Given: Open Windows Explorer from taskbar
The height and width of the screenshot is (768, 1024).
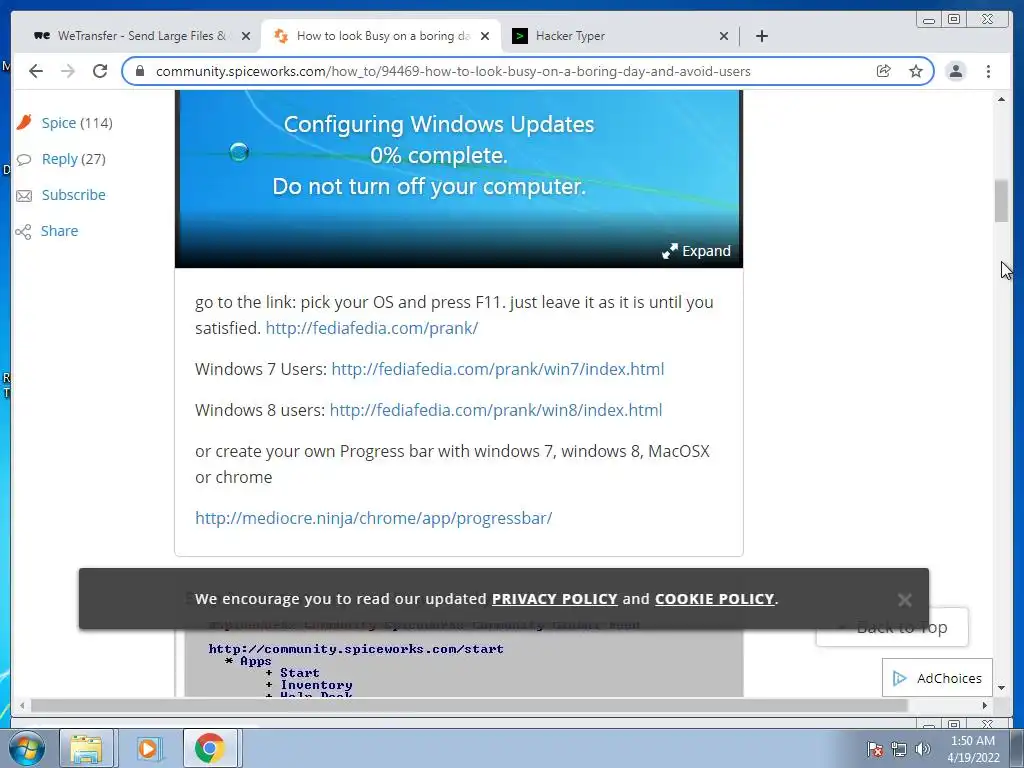Looking at the screenshot, I should pyautogui.click(x=86, y=748).
